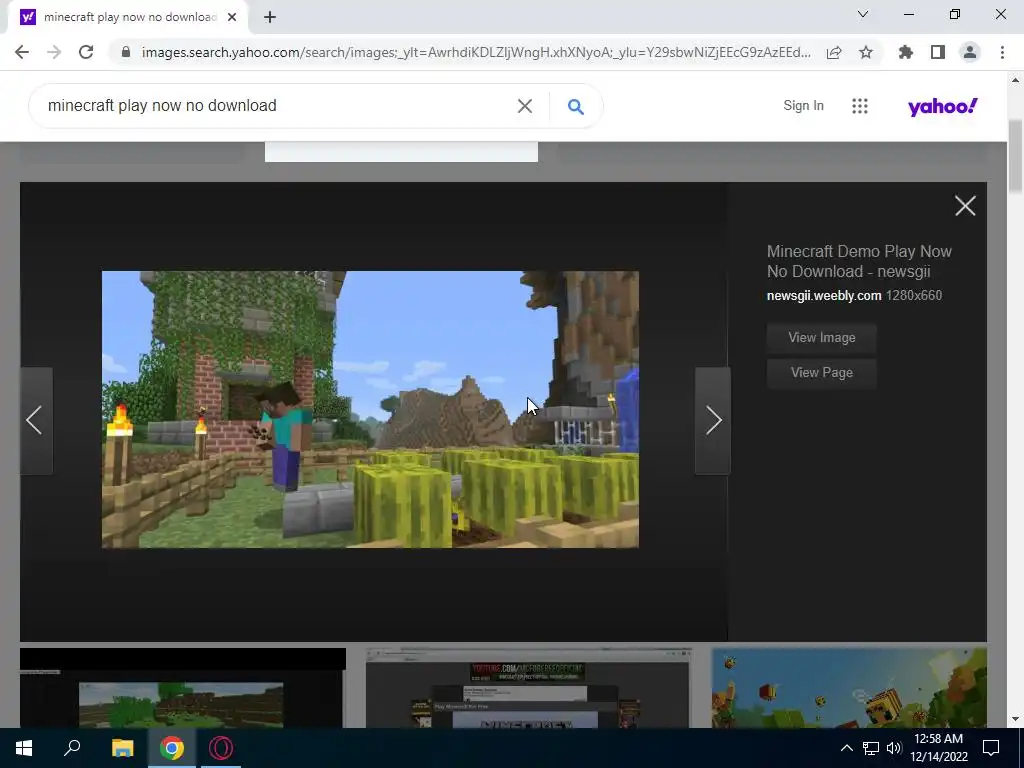Click the page vertical scrollbar thumb
The width and height of the screenshot is (1024, 768).
pyautogui.click(x=1015, y=157)
